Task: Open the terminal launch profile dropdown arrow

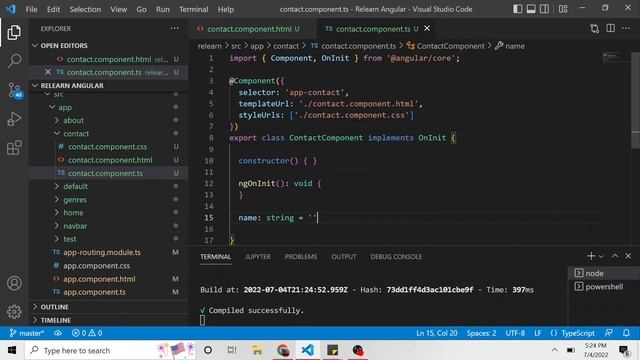Action: click(601, 256)
